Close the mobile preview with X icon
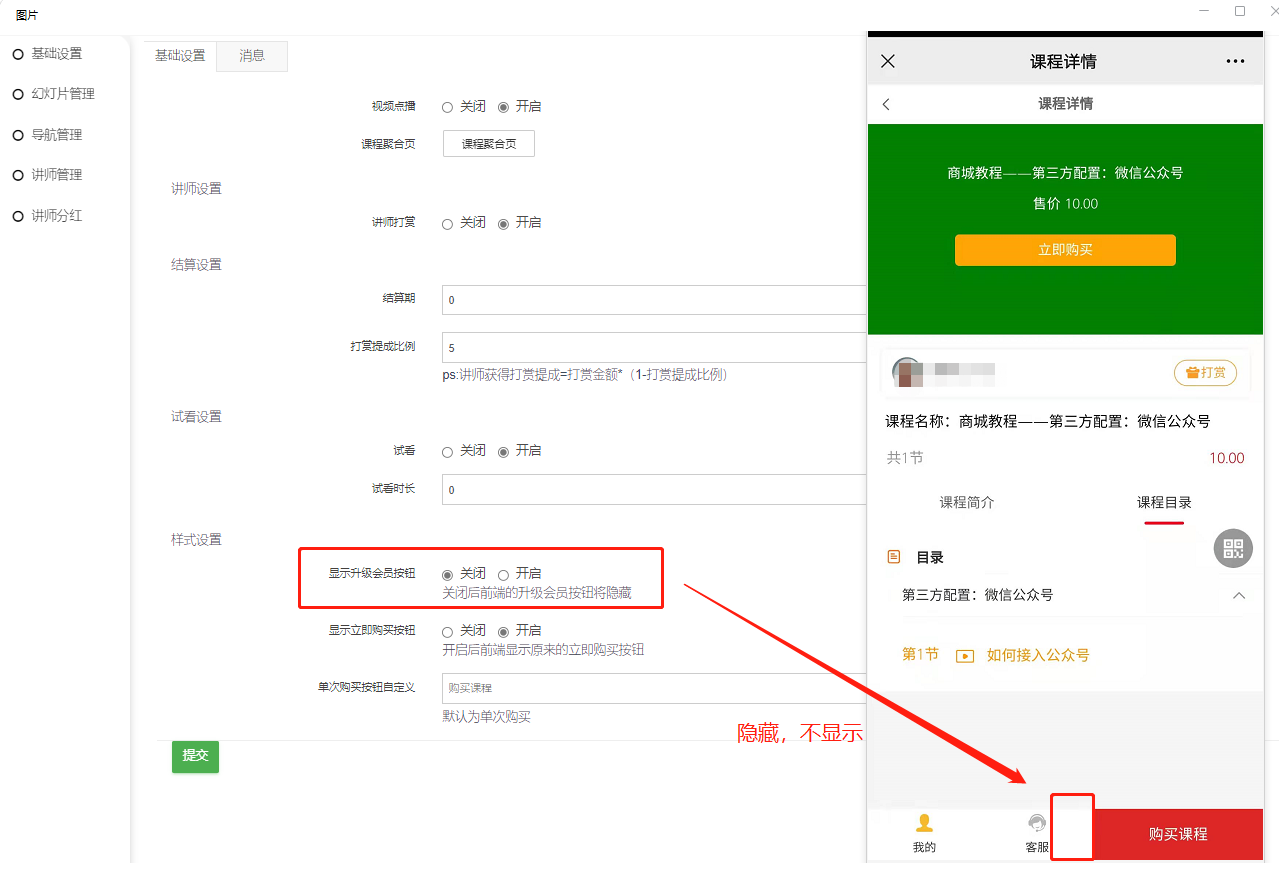This screenshot has width=1279, height=872. (x=888, y=61)
